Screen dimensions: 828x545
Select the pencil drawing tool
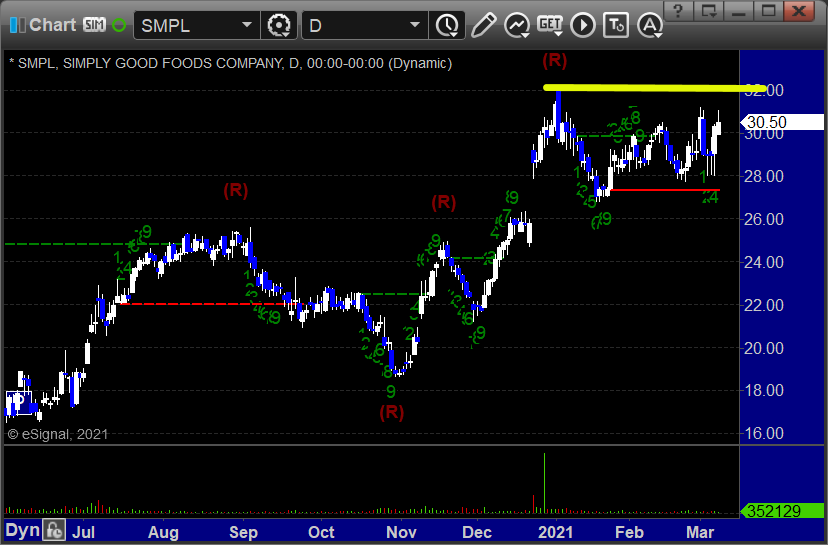[483, 25]
